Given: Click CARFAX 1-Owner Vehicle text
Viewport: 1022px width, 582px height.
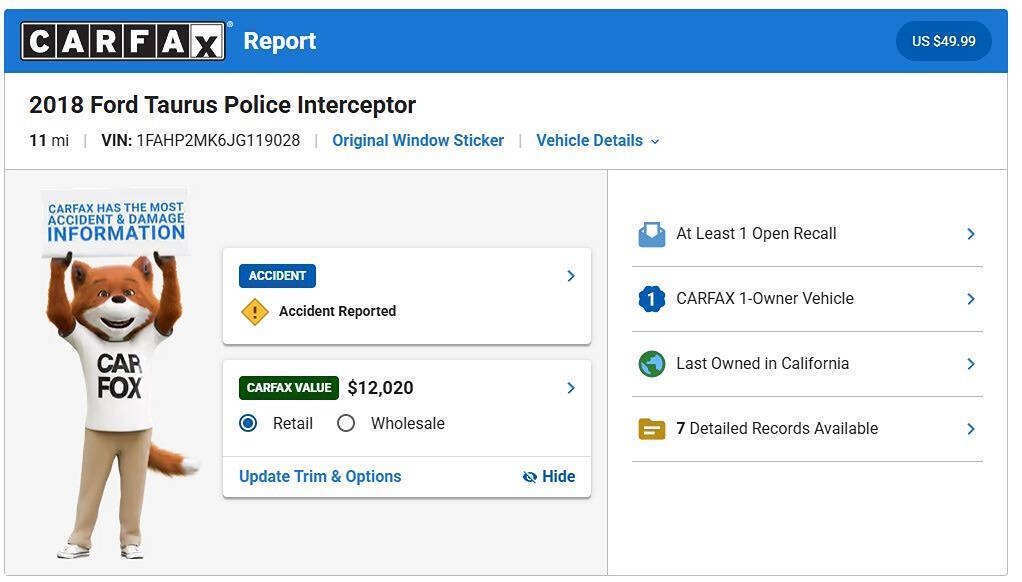Looking at the screenshot, I should [x=765, y=299].
